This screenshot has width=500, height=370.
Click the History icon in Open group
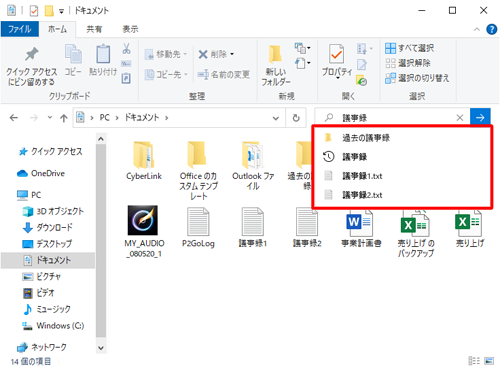[361, 81]
